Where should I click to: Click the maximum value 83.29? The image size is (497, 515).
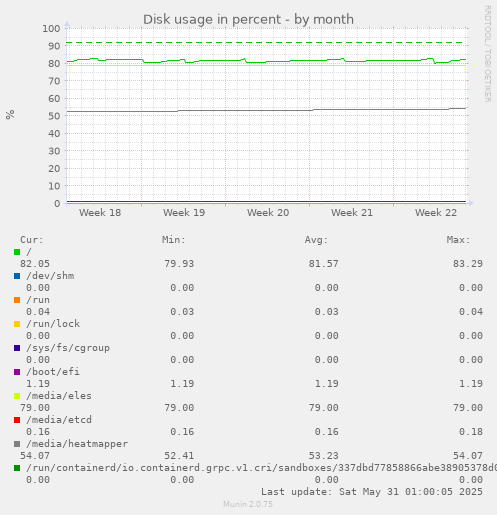pos(468,264)
